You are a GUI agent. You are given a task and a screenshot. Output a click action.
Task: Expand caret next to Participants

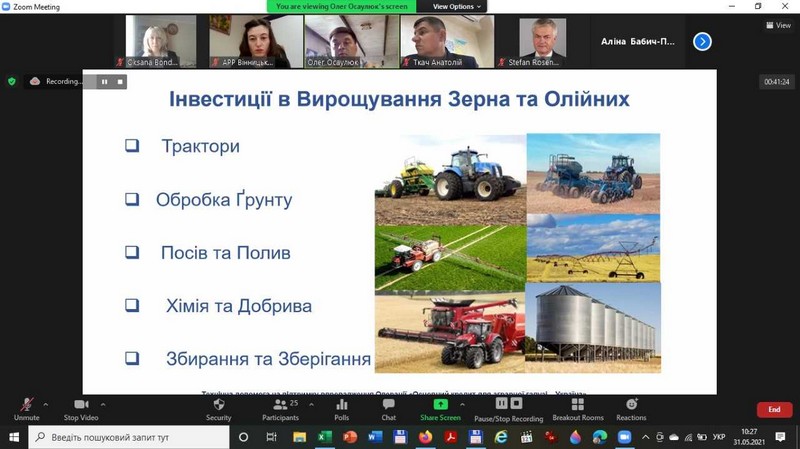click(311, 404)
